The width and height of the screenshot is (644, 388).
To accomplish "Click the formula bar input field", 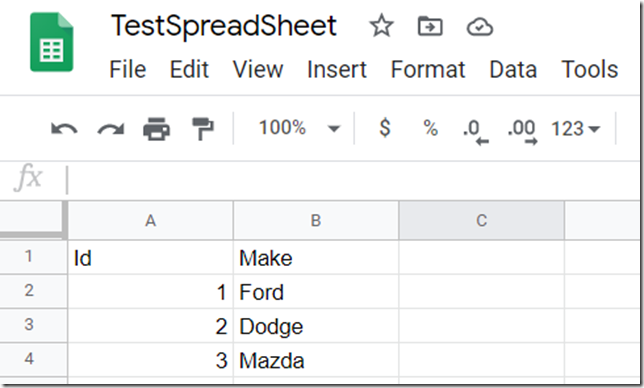I will pos(353,180).
